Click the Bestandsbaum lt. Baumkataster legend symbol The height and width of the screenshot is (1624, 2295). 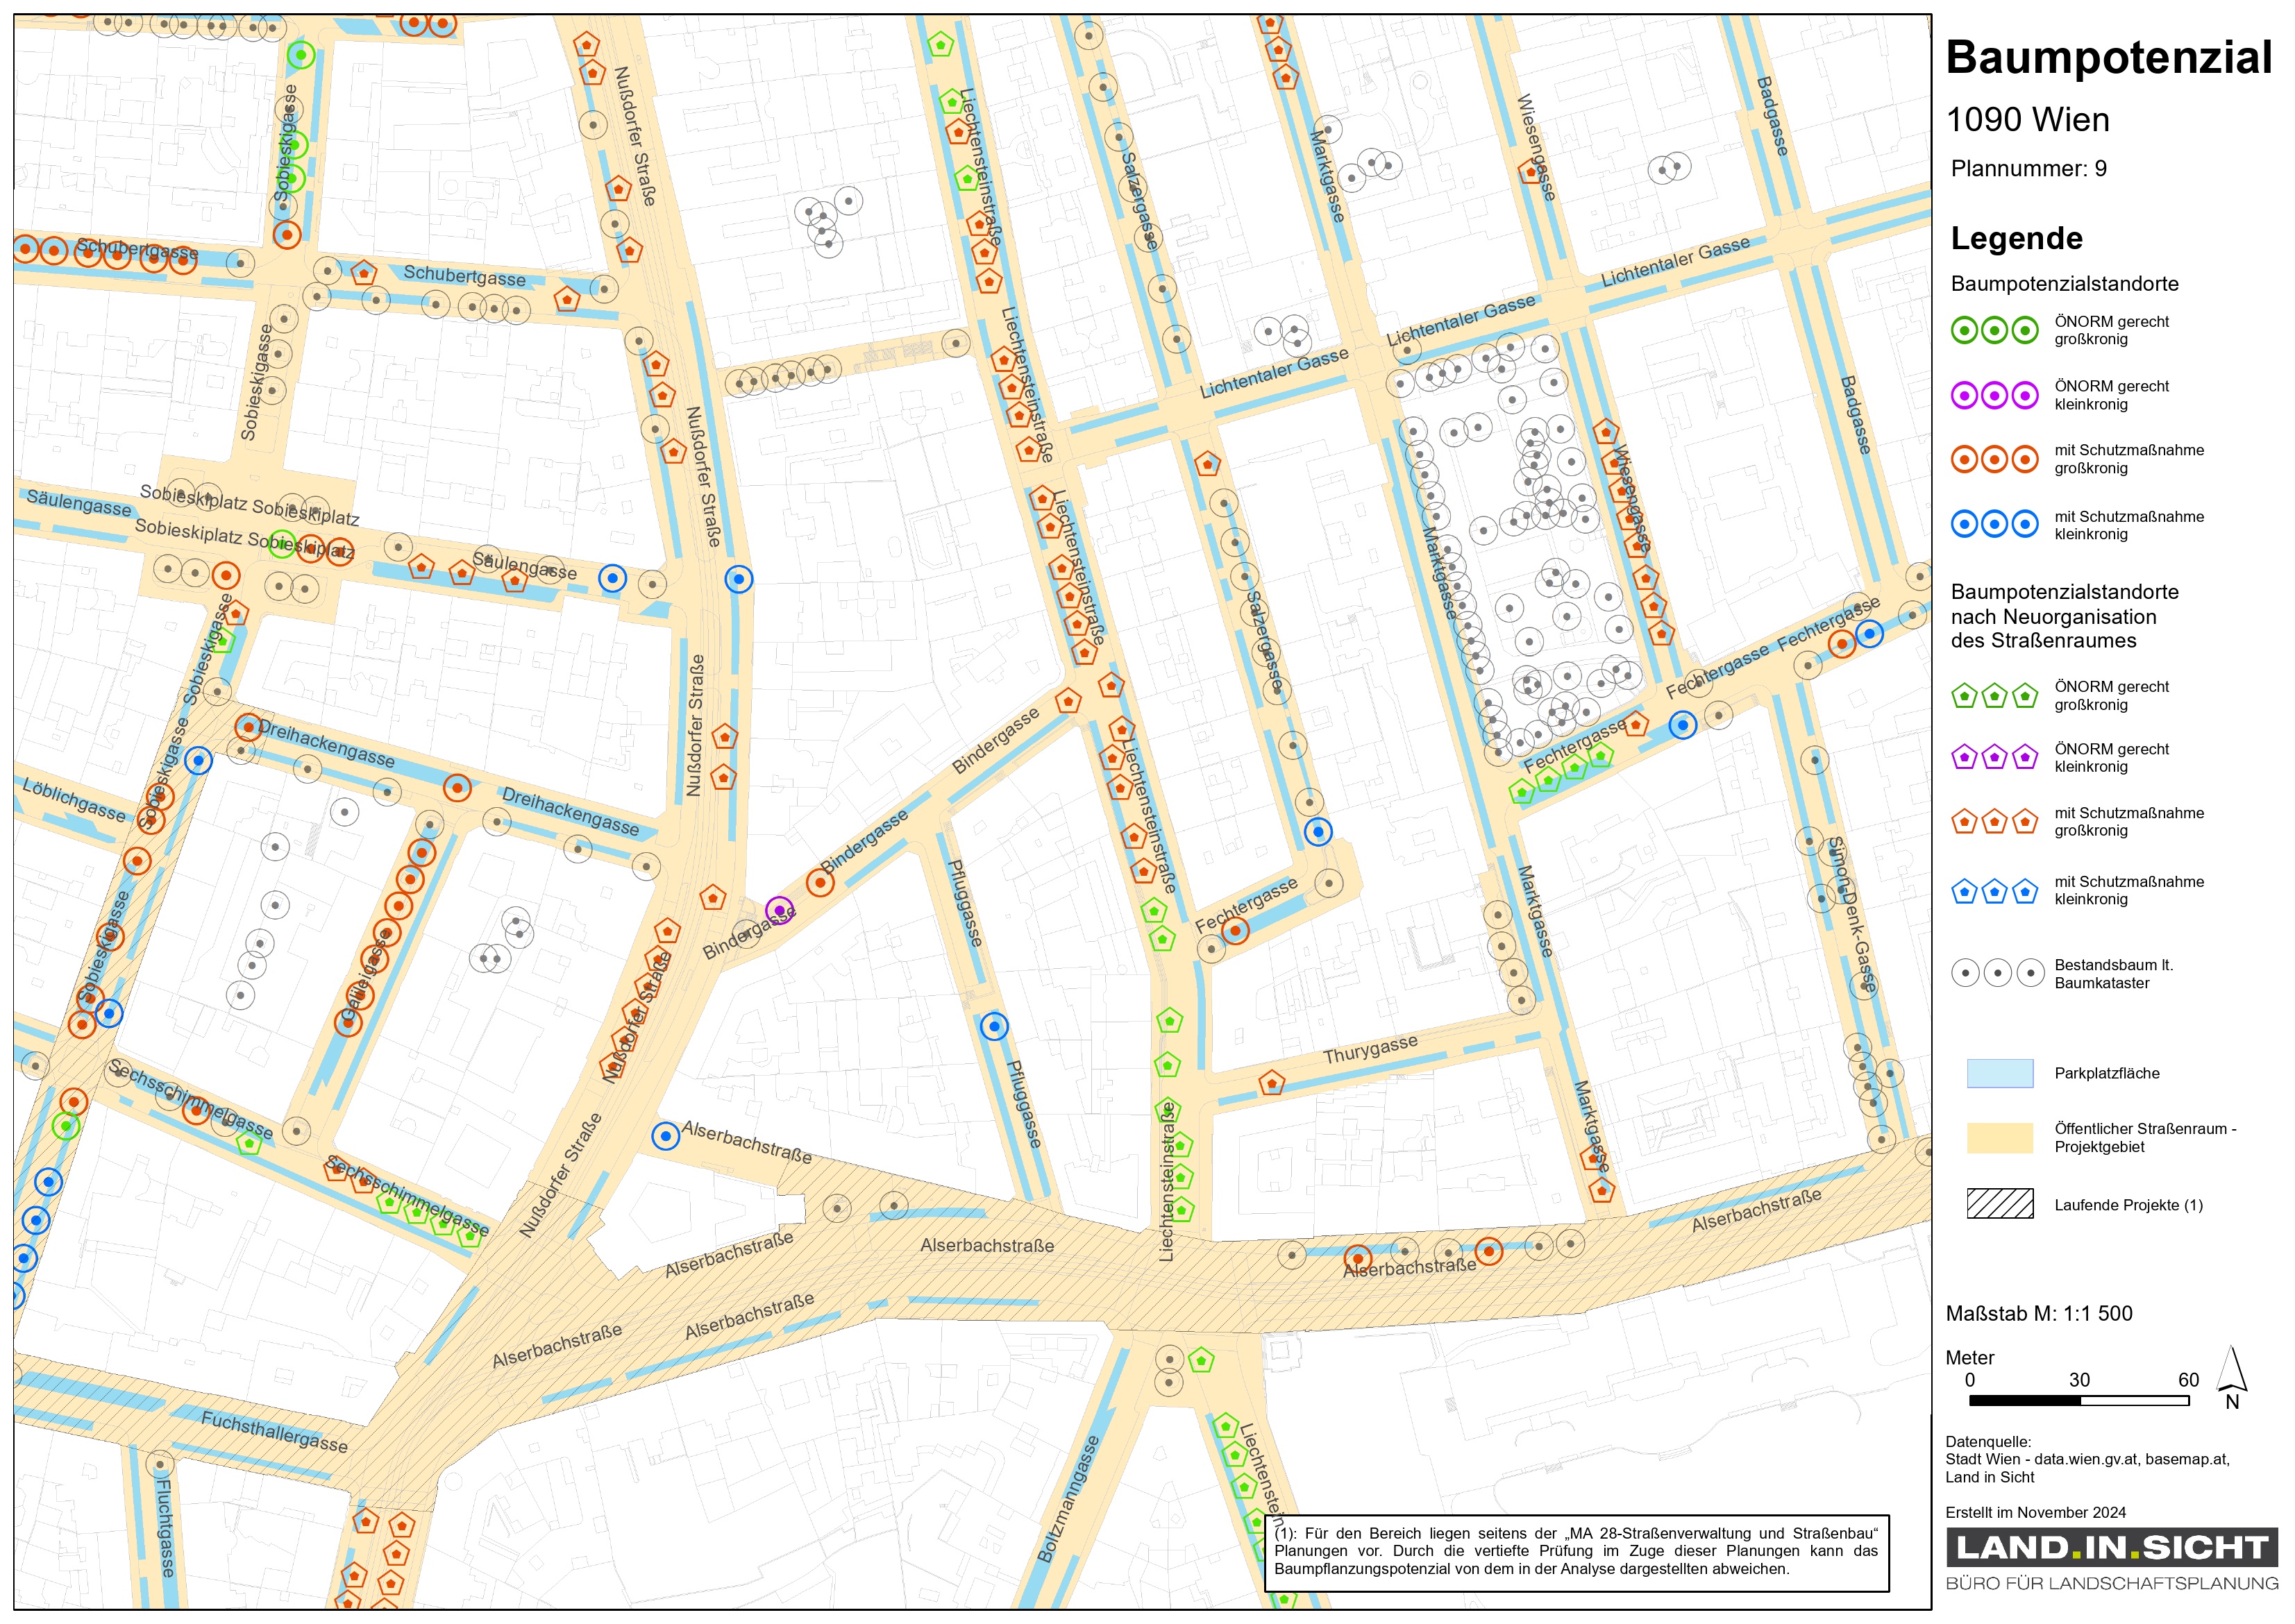tap(1997, 973)
